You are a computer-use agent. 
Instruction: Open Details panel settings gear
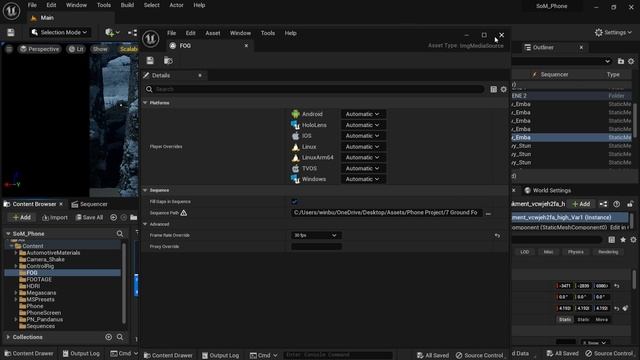[x=504, y=89]
